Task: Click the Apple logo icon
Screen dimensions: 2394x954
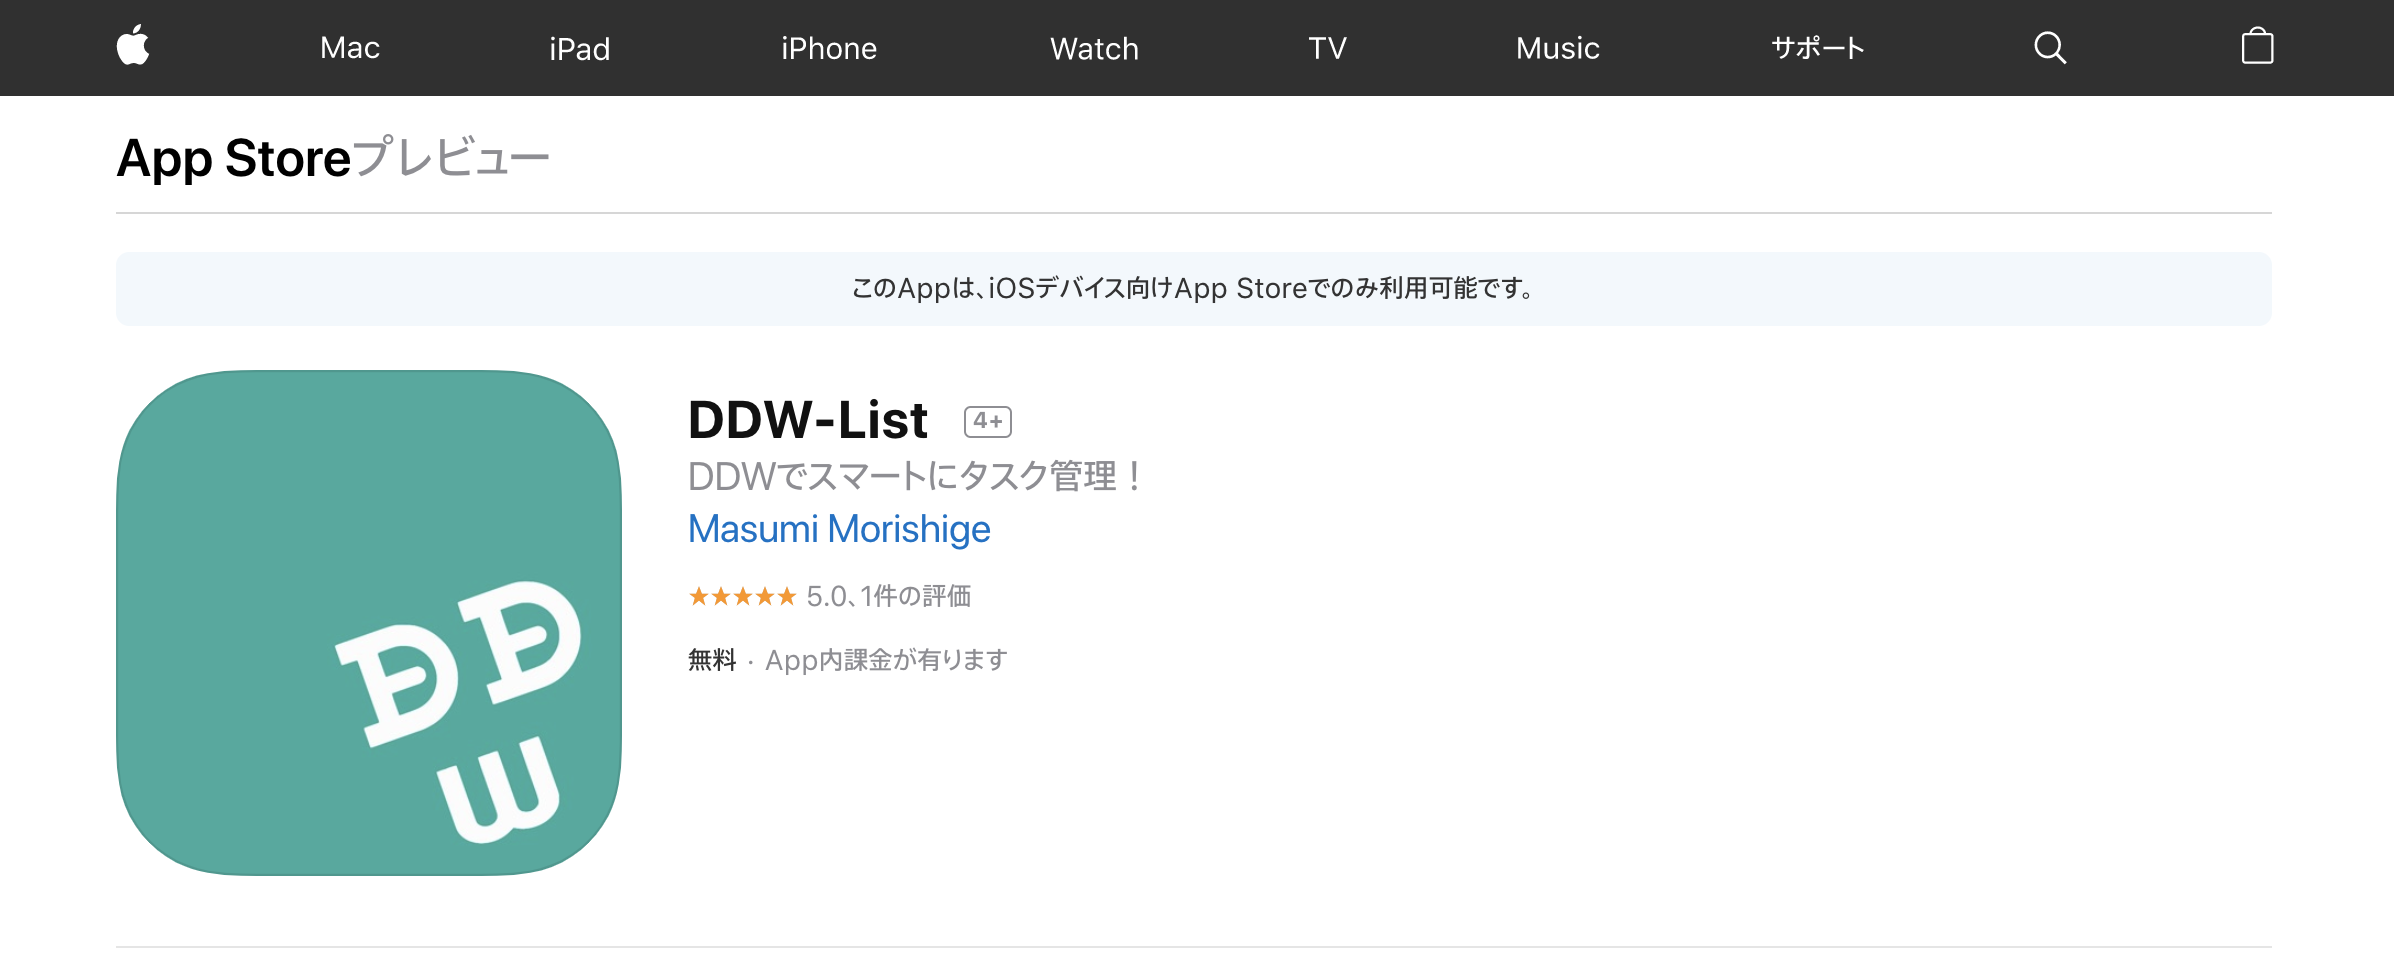Action: pyautogui.click(x=133, y=46)
